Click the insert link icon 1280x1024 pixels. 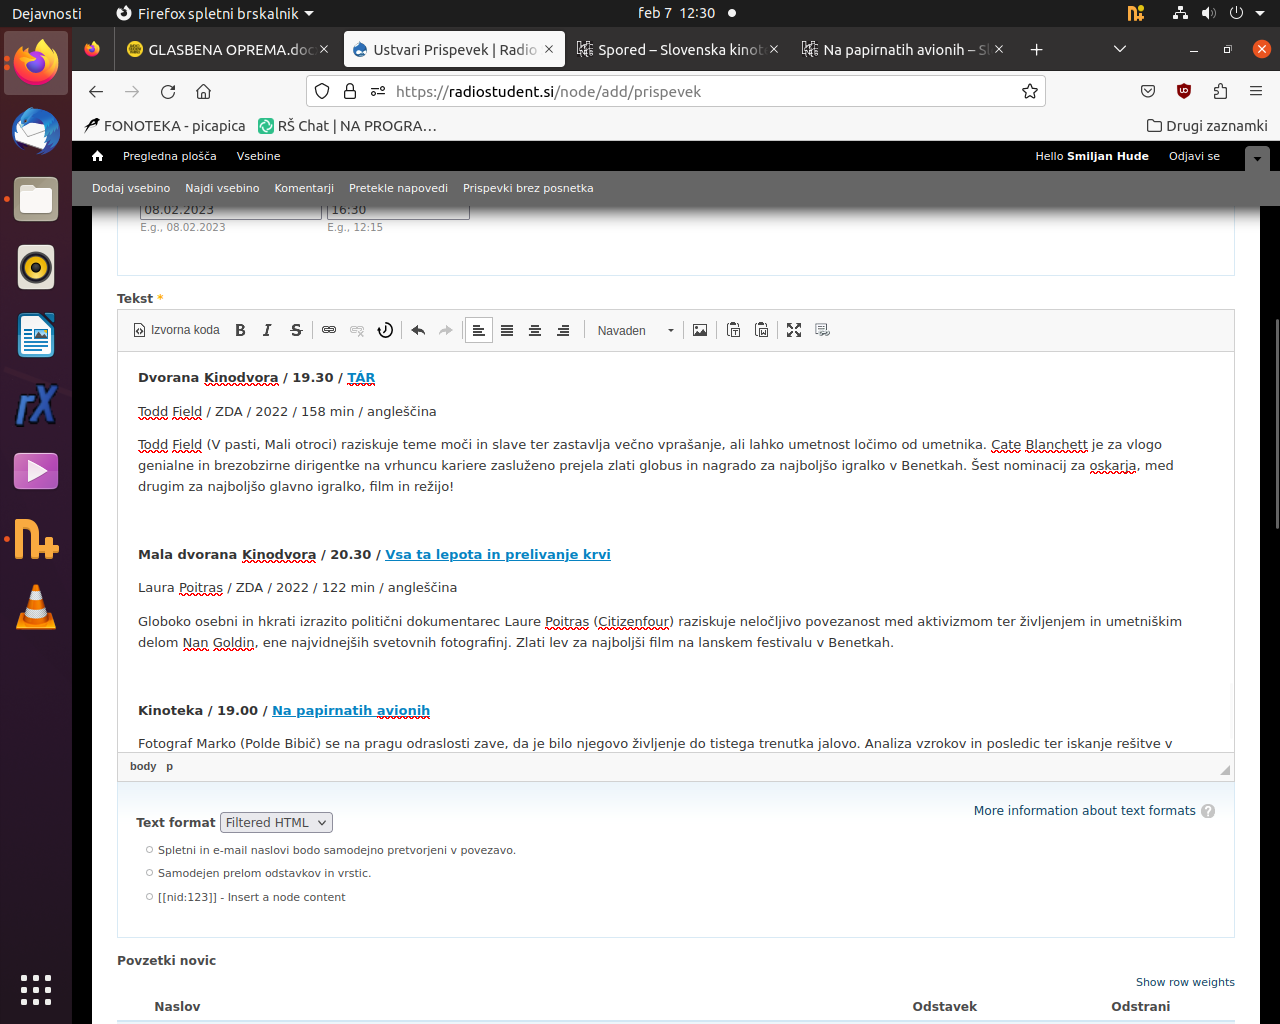329,330
